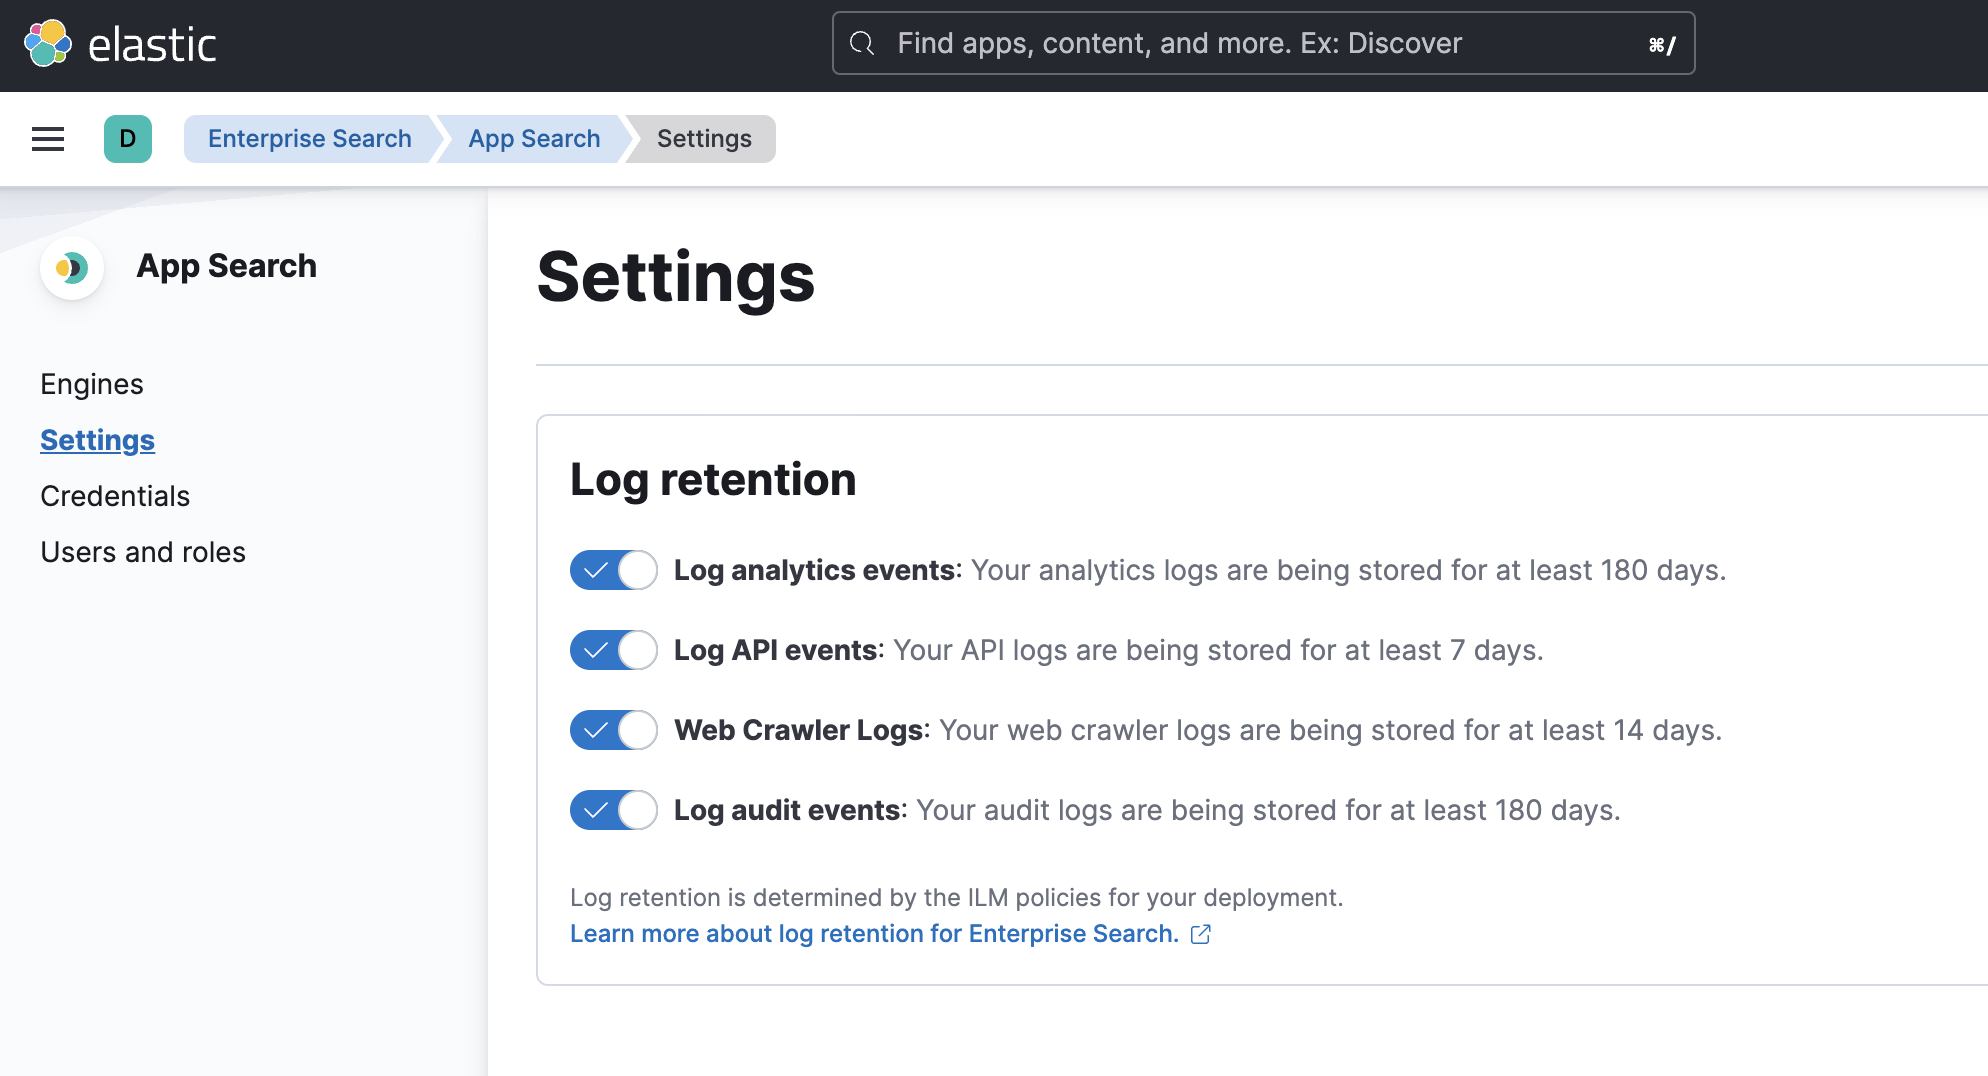The image size is (1988, 1076).
Task: Click the magnifying glass in the search bar
Action: coord(862,43)
